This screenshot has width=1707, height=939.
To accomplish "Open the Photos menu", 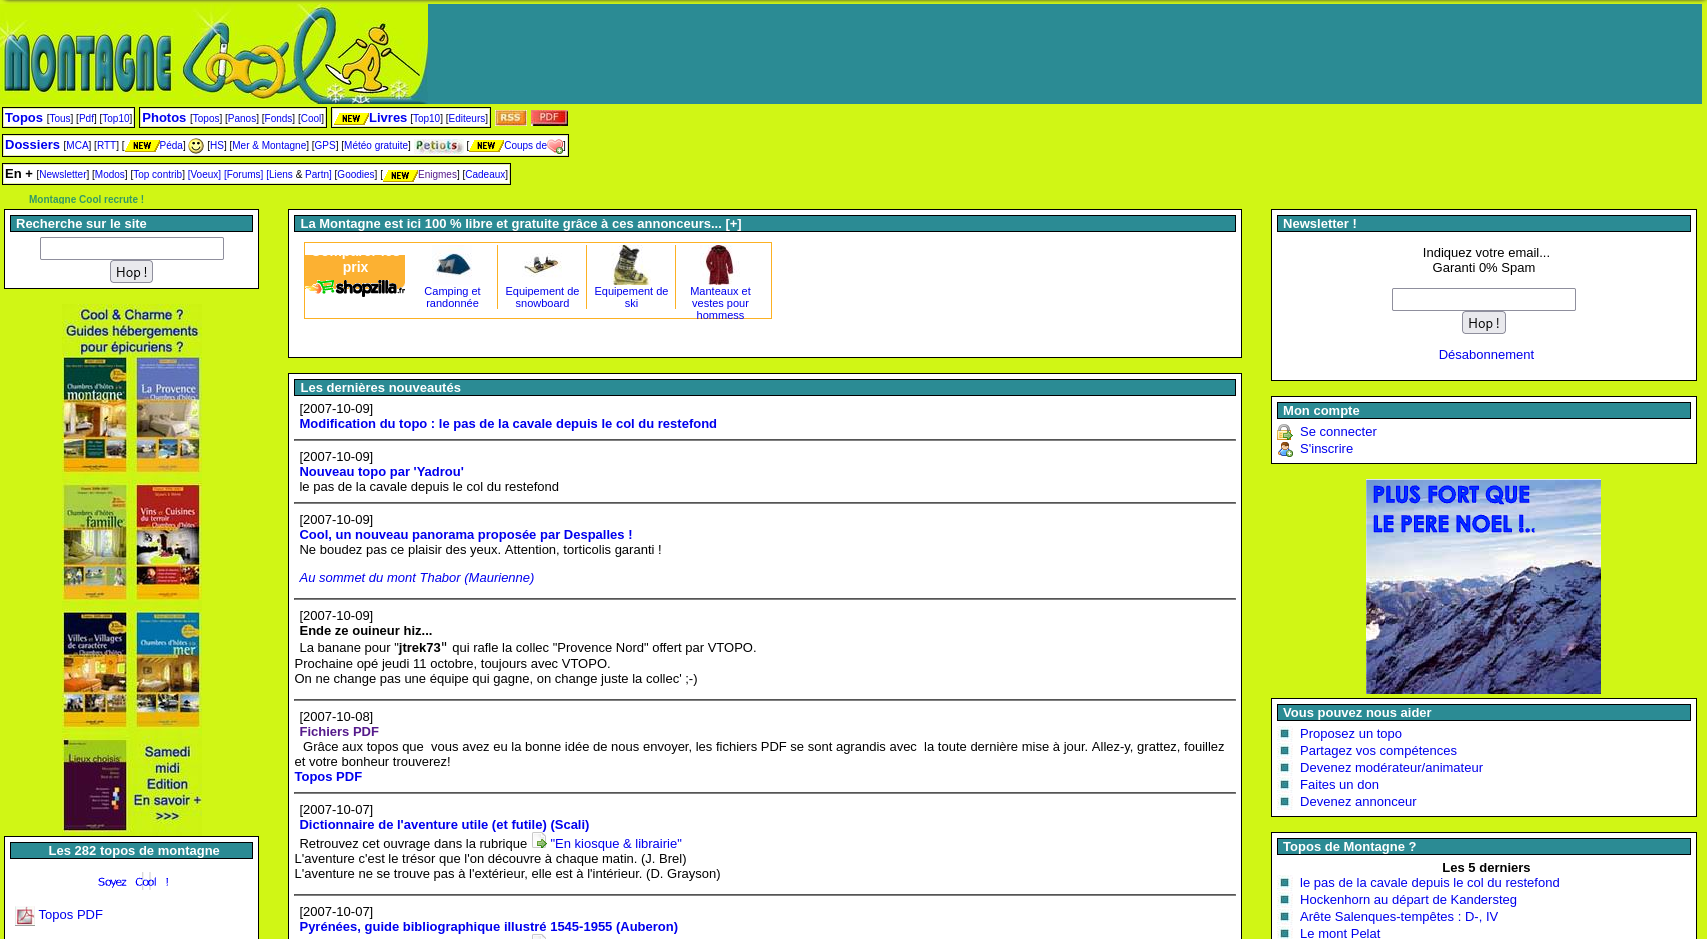I will tap(164, 117).
